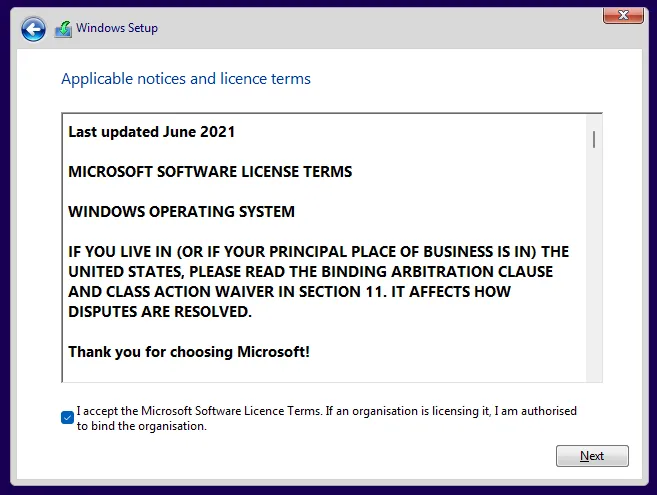Click the "WINDOWS OPERATING SYSTEM" line
This screenshot has height=495, width=657.
click(x=181, y=212)
